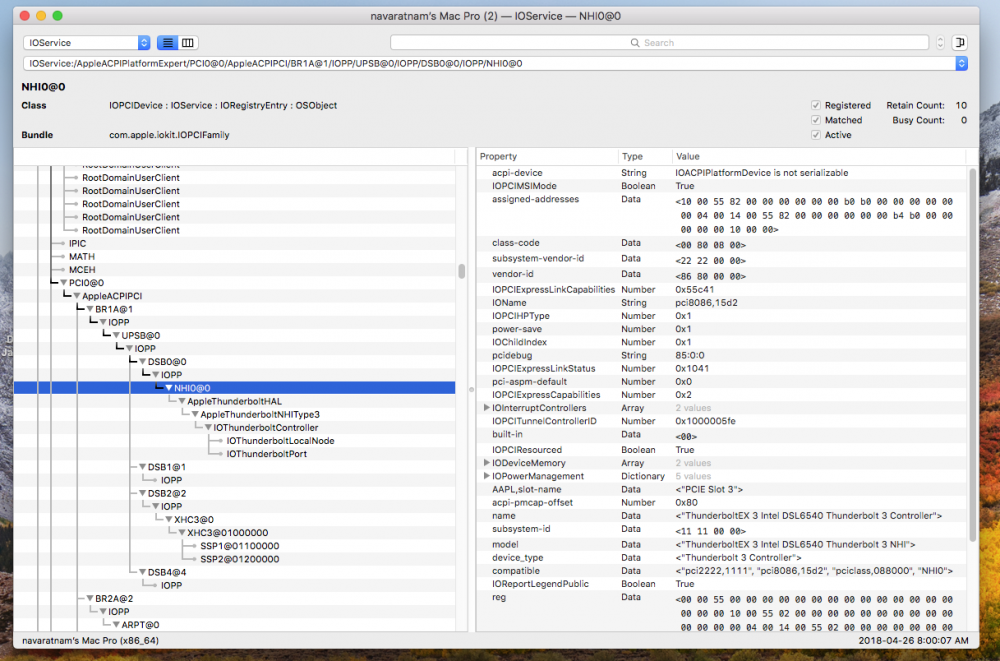Select SSP1@01100000 in the tree
Viewport: 1000px width, 661px height.
(239, 546)
